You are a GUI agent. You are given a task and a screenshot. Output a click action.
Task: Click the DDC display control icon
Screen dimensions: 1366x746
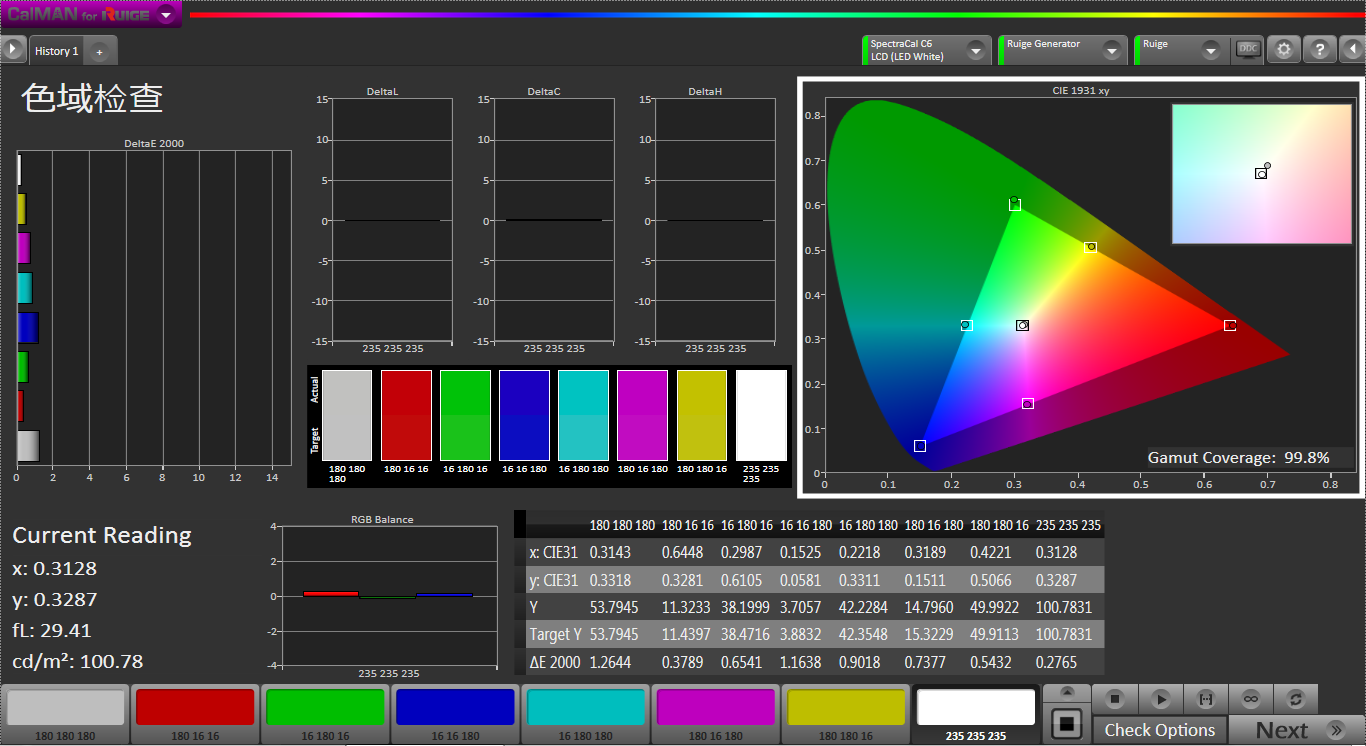pos(1248,49)
